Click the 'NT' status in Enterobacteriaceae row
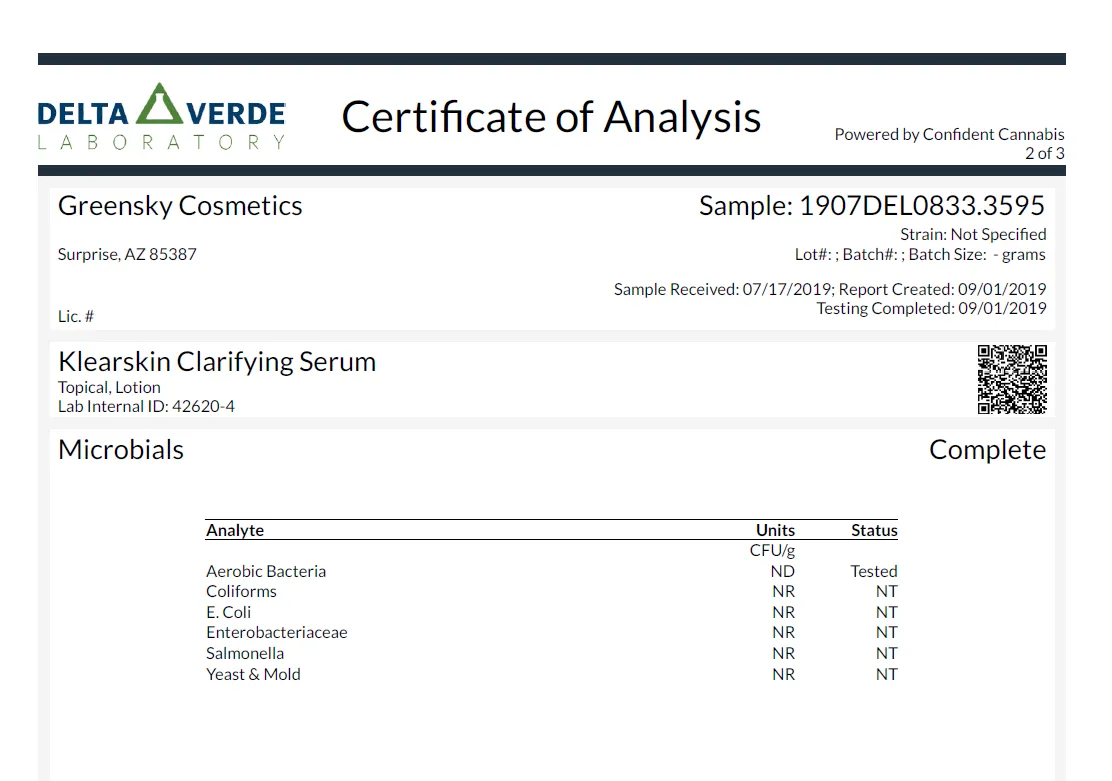Image resolution: width=1112 pixels, height=781 pixels. coord(886,632)
